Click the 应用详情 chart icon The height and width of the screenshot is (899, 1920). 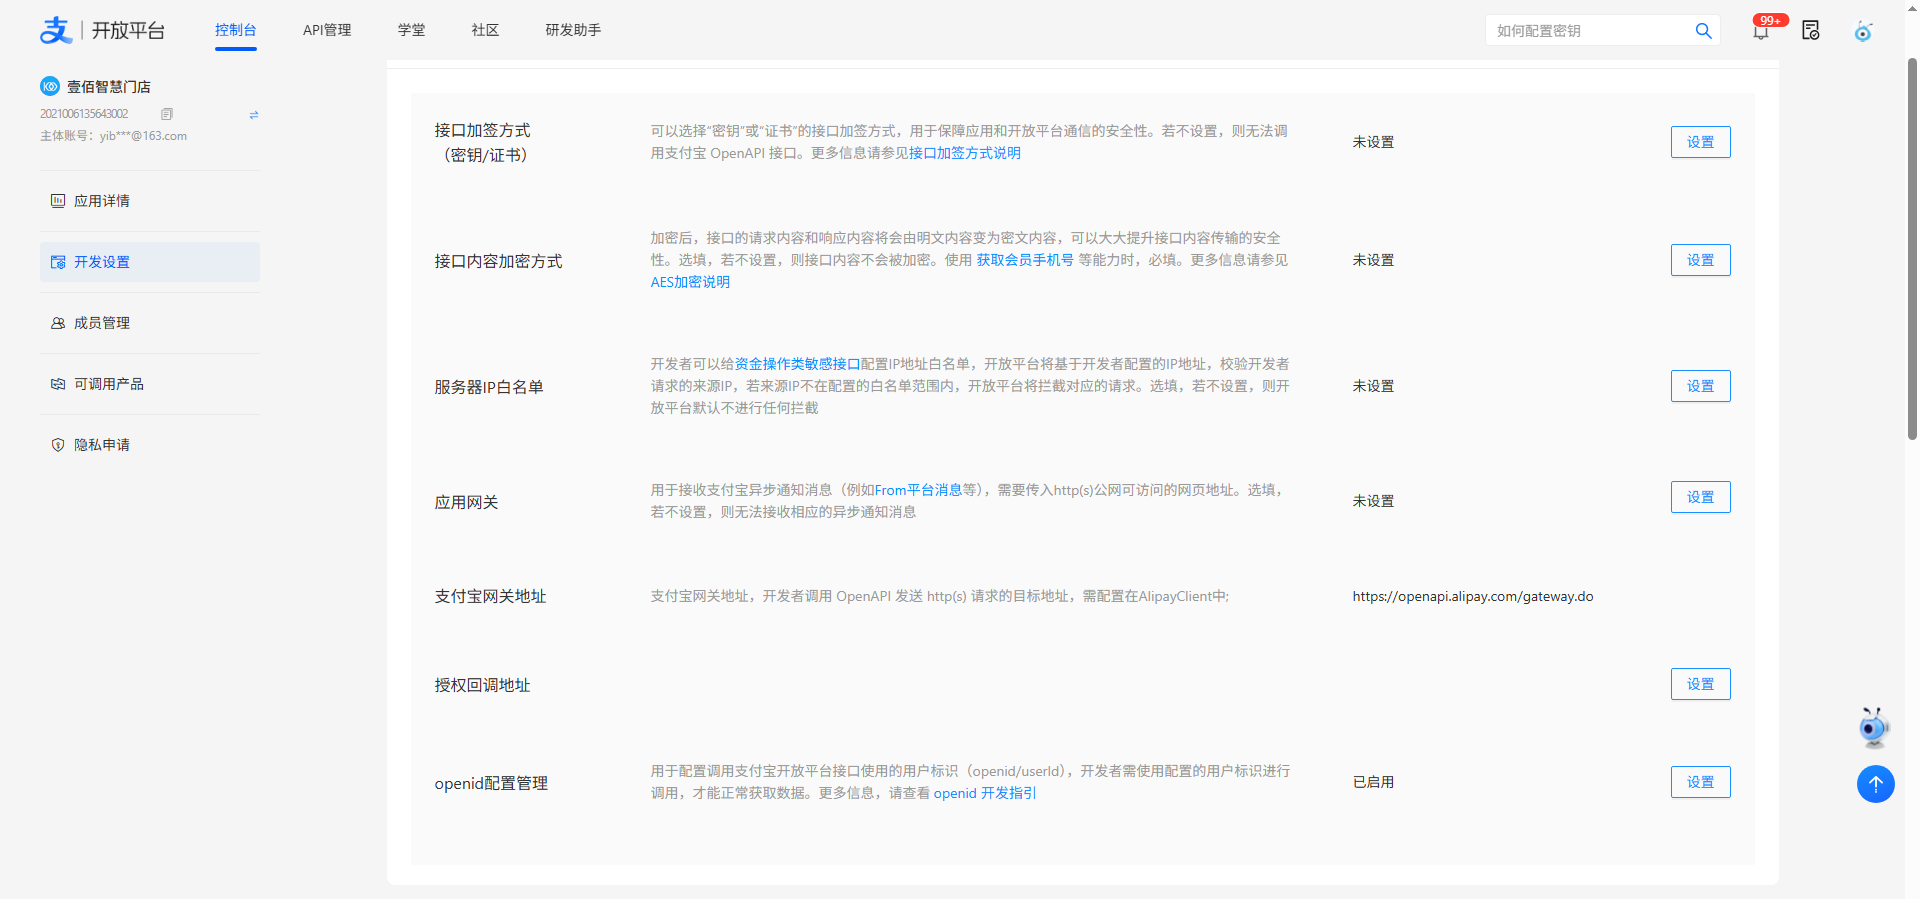(58, 201)
